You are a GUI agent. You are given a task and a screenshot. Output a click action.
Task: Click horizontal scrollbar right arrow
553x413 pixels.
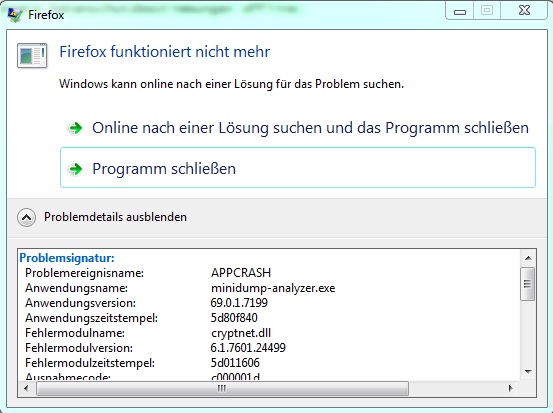[510, 389]
